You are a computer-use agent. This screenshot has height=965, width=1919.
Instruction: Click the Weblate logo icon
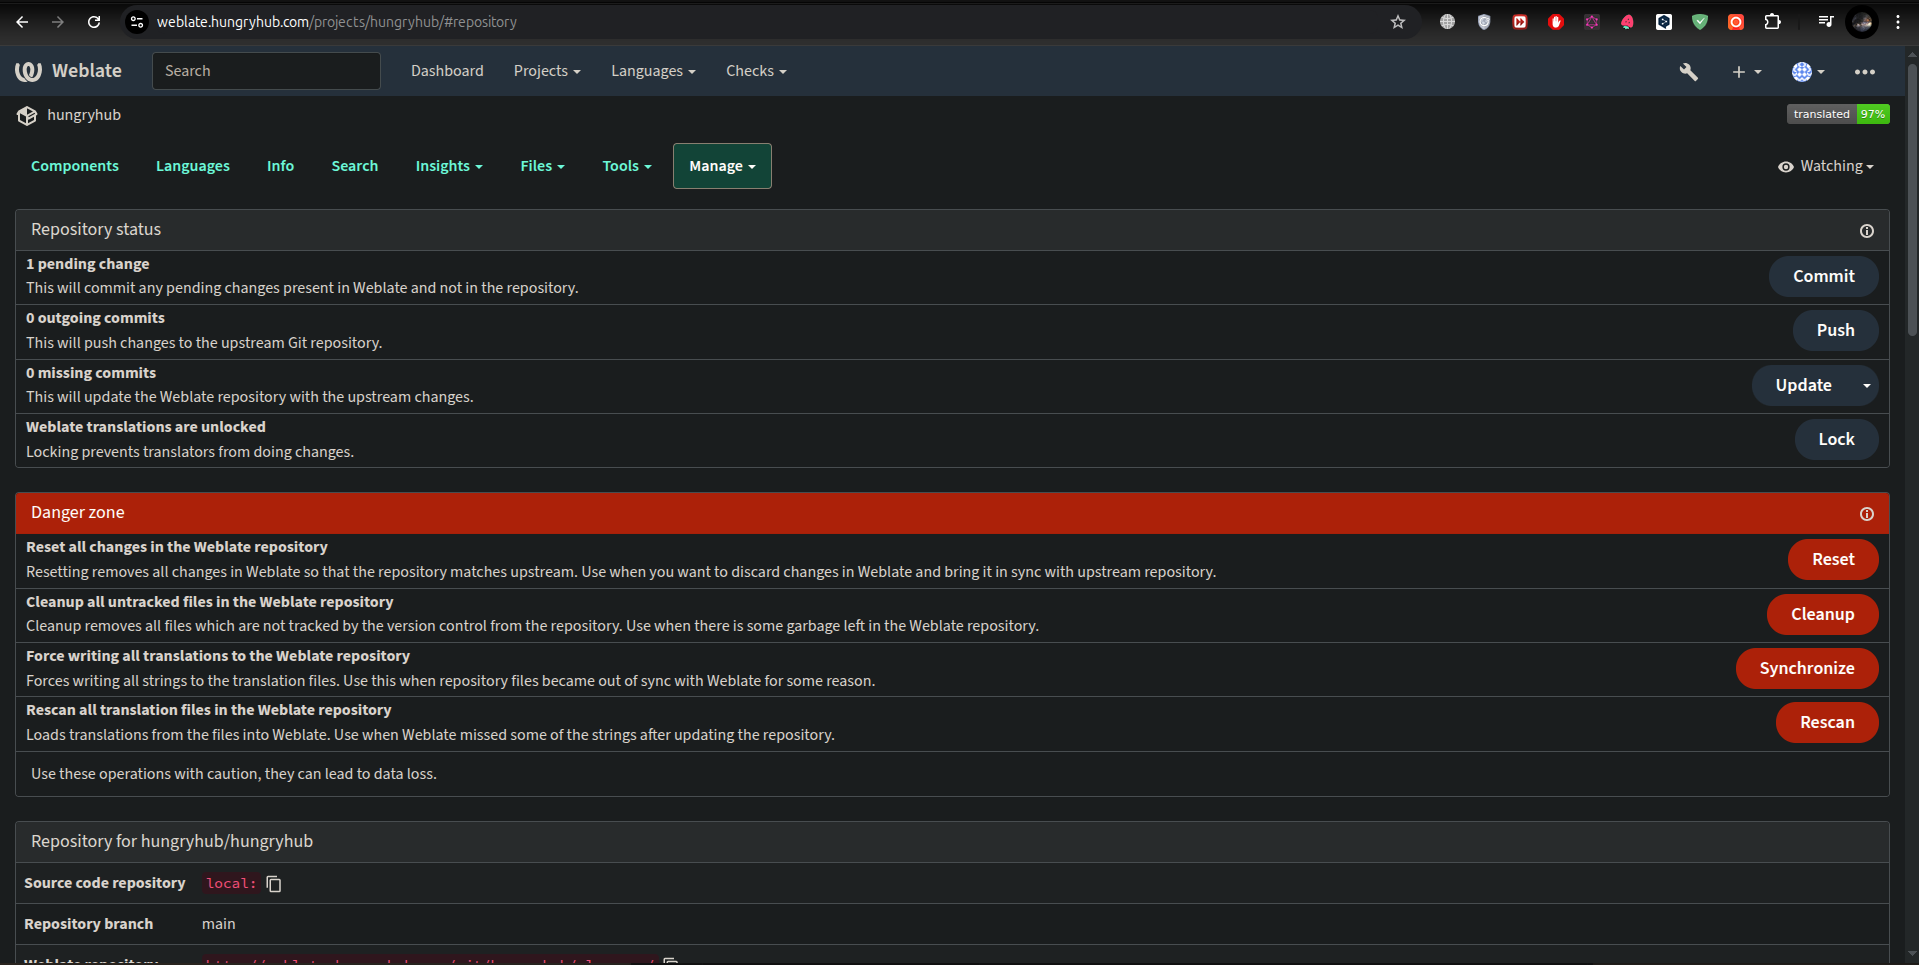(x=28, y=71)
